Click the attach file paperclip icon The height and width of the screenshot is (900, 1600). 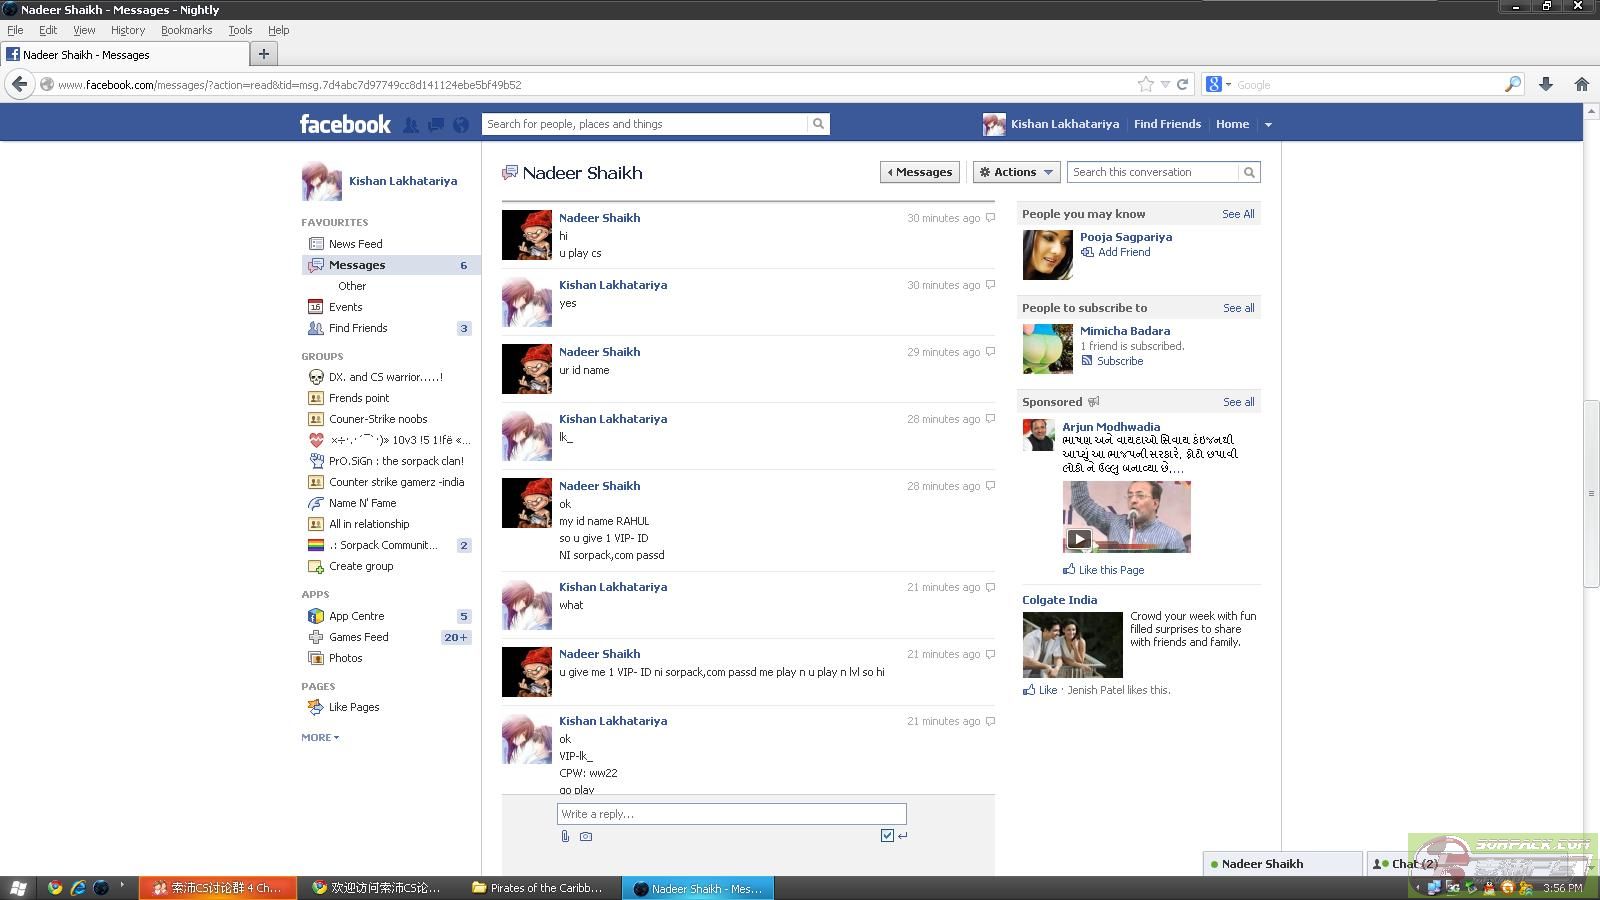point(565,836)
